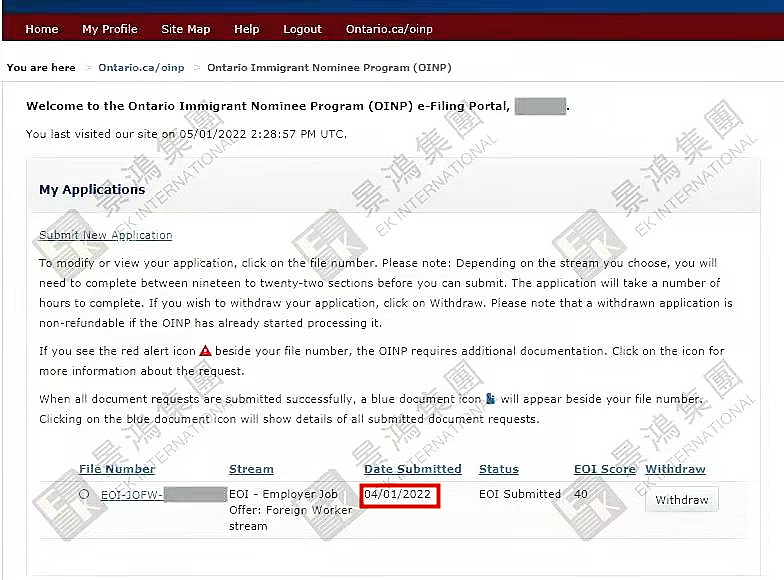Go to My Profile in the top menu

[110, 29]
